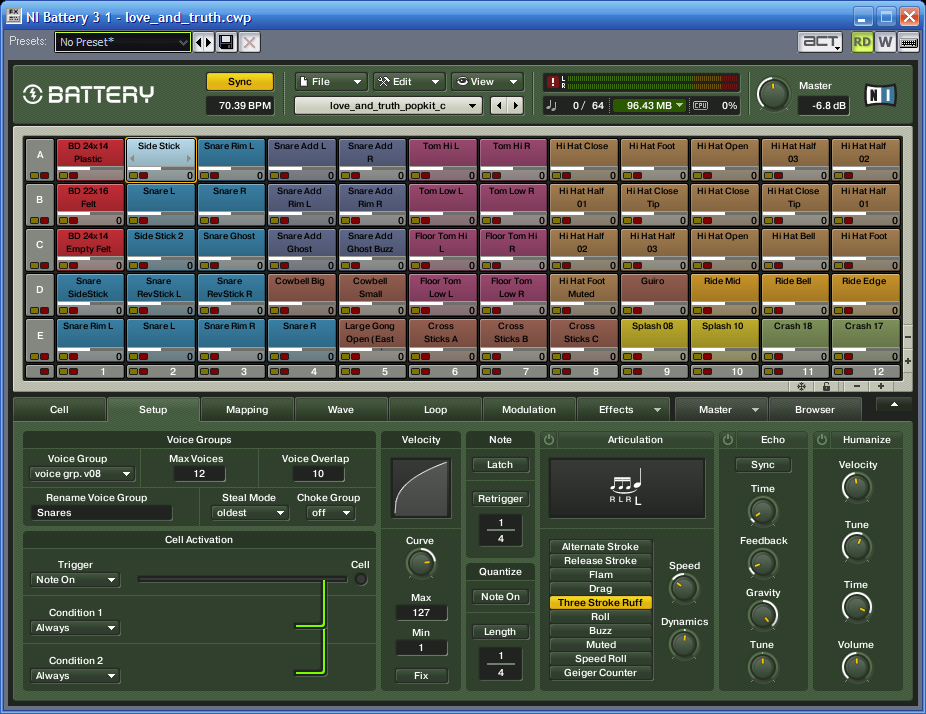Screen dimensions: 926x714
Task: Open the ACT controller learn button
Action: (820, 42)
